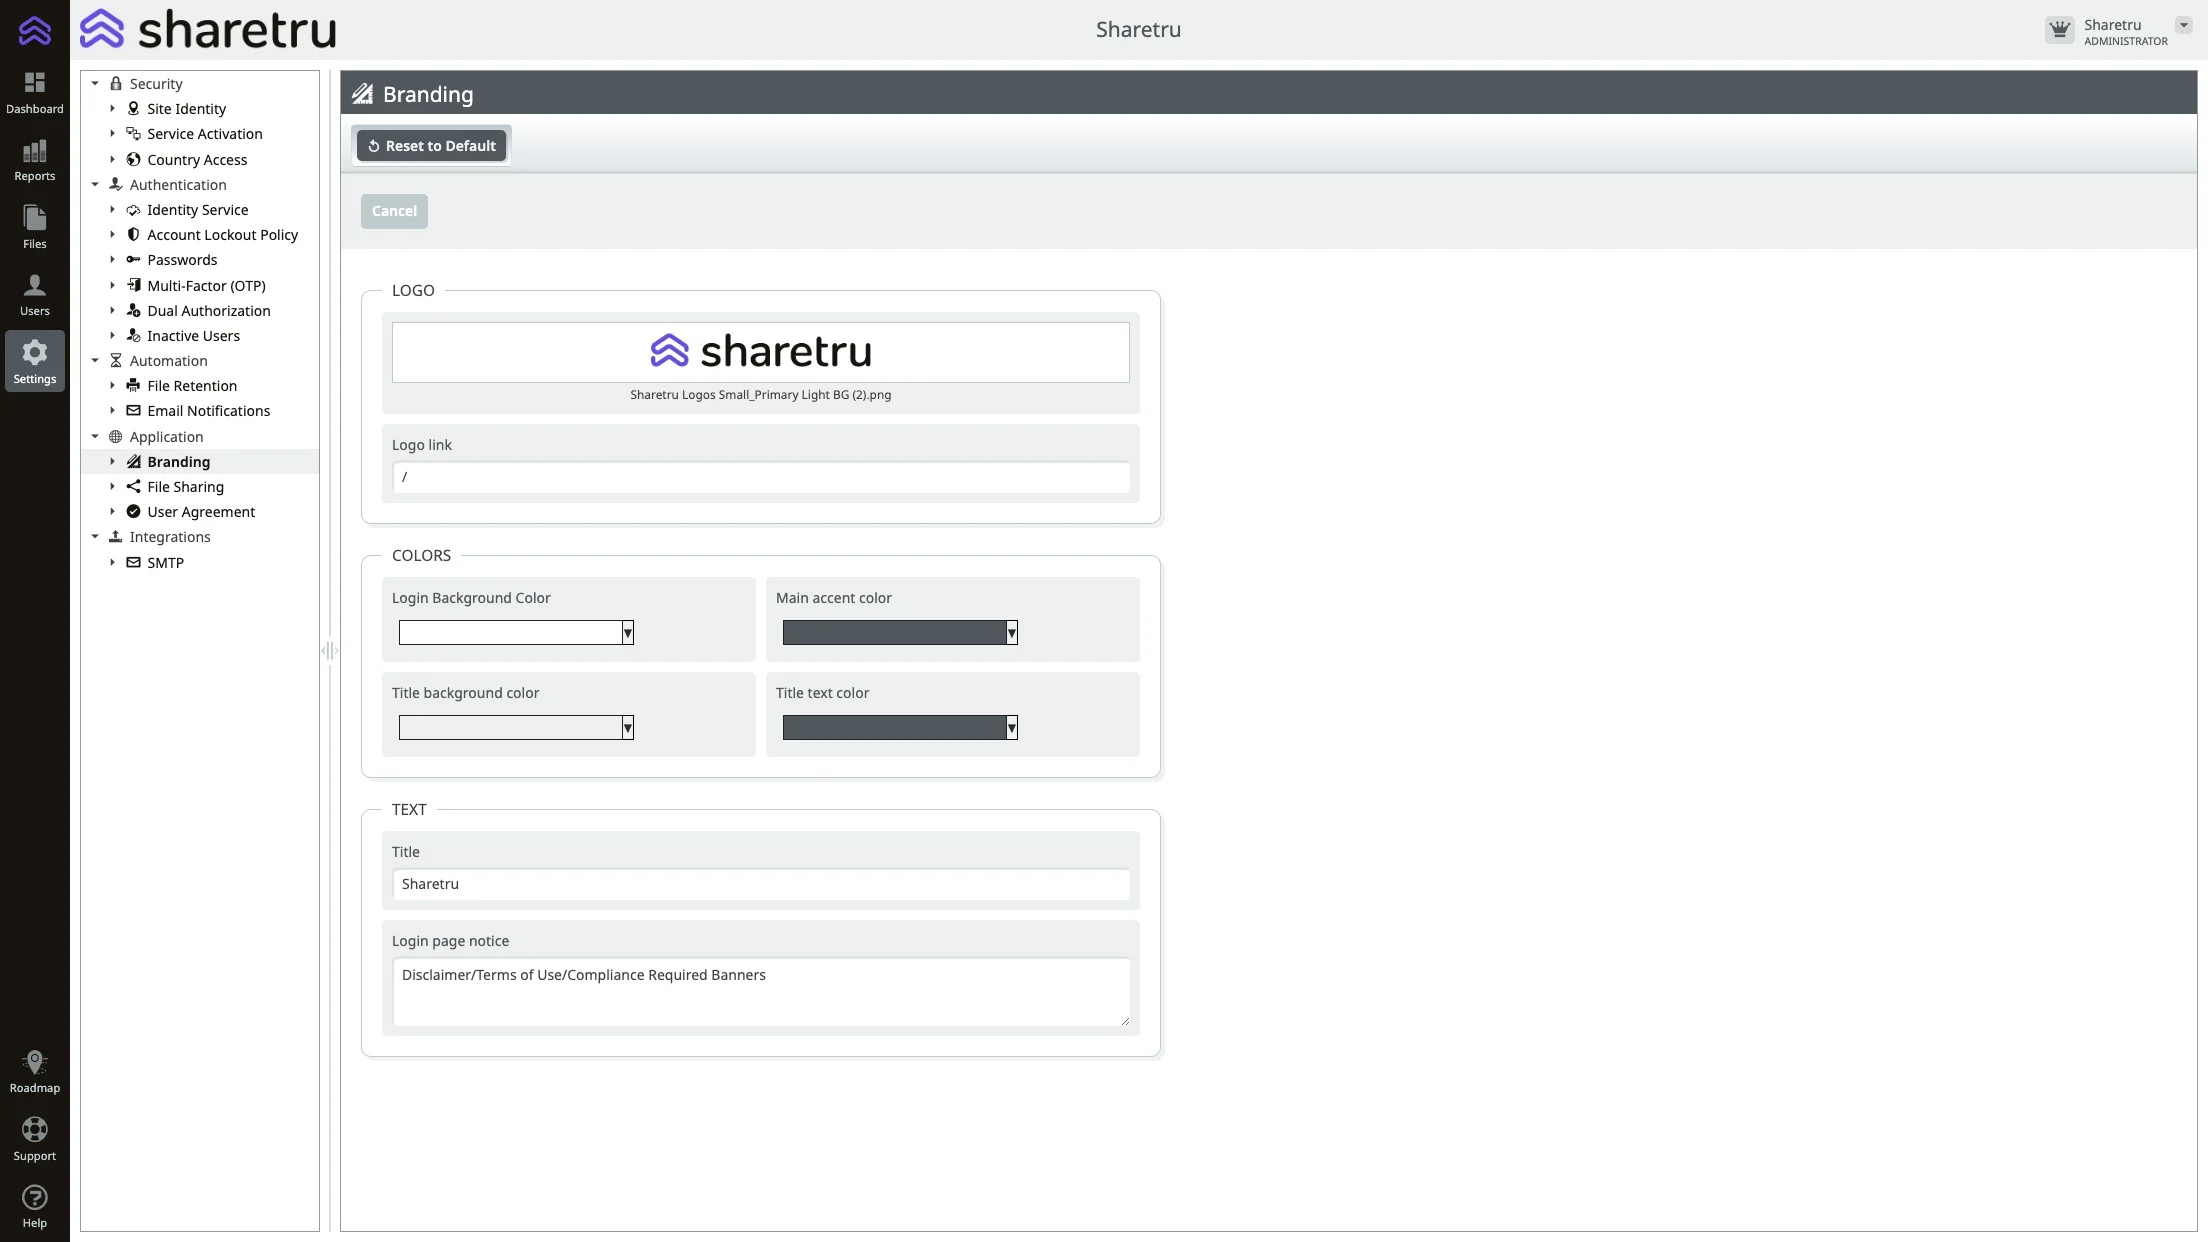The width and height of the screenshot is (2208, 1242).
Task: Open Country Access settings item
Action: [x=196, y=160]
